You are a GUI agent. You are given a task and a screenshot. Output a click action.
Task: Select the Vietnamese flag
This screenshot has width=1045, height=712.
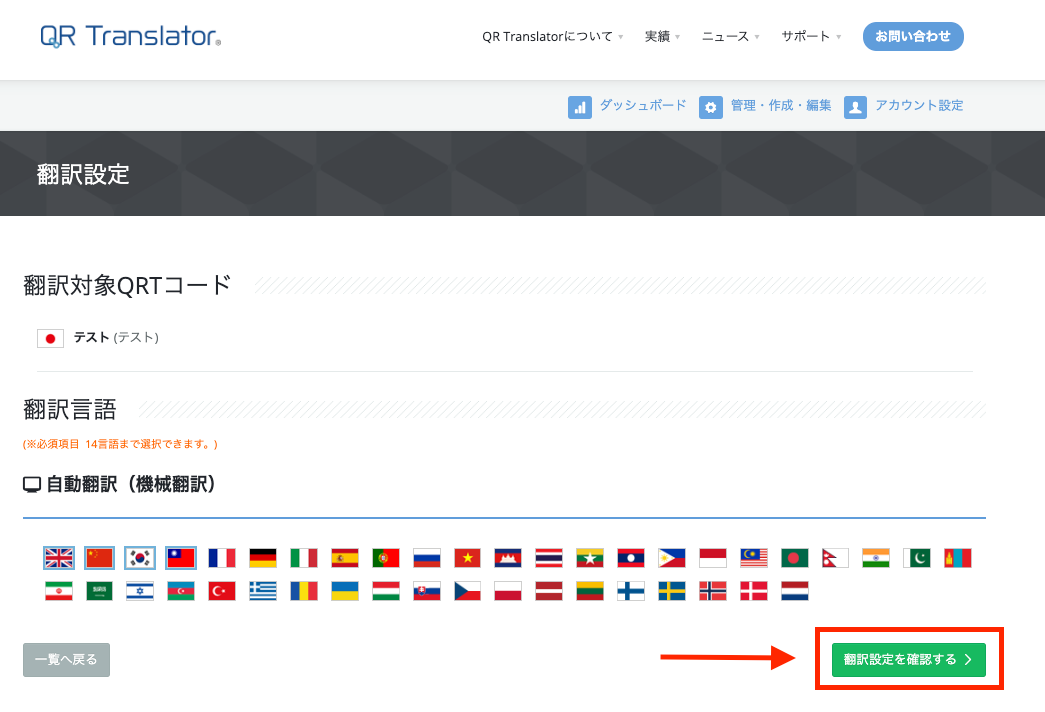(467, 558)
